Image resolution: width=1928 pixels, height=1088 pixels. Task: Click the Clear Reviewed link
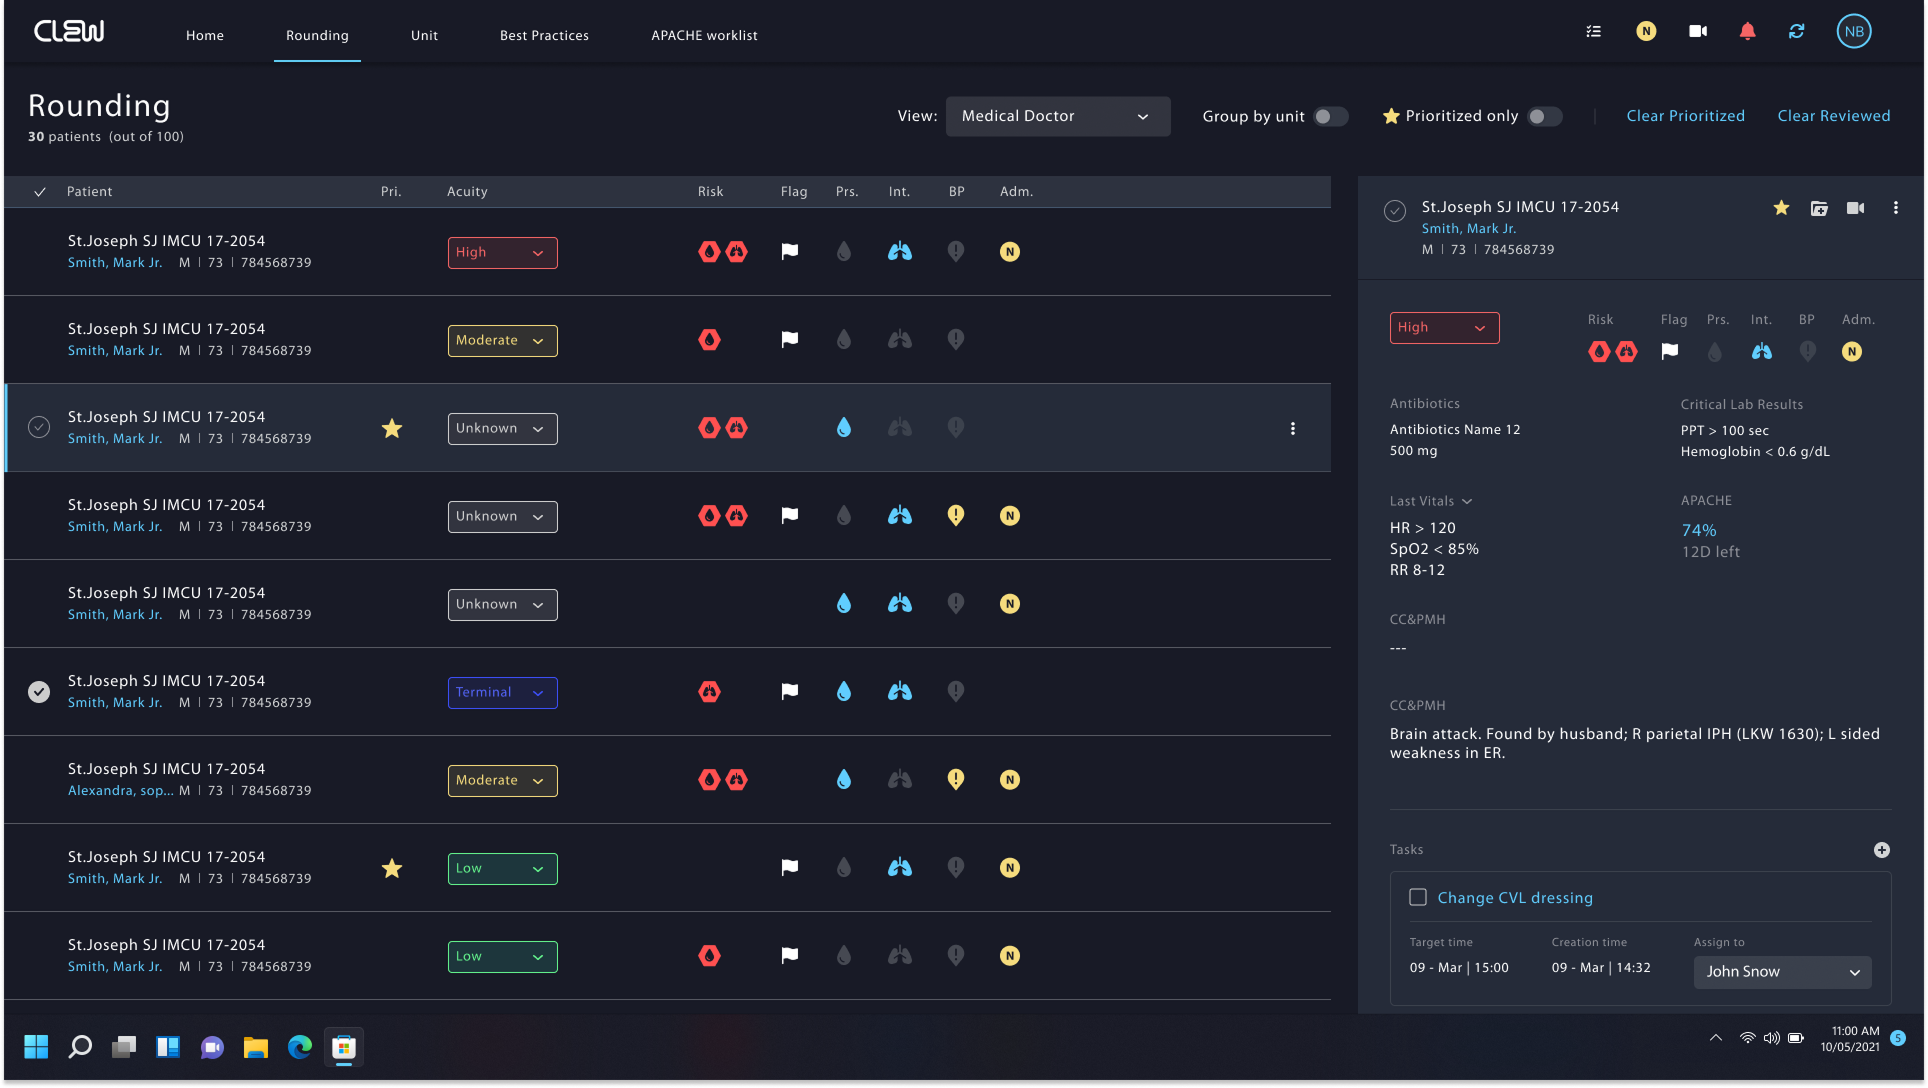pos(1833,116)
